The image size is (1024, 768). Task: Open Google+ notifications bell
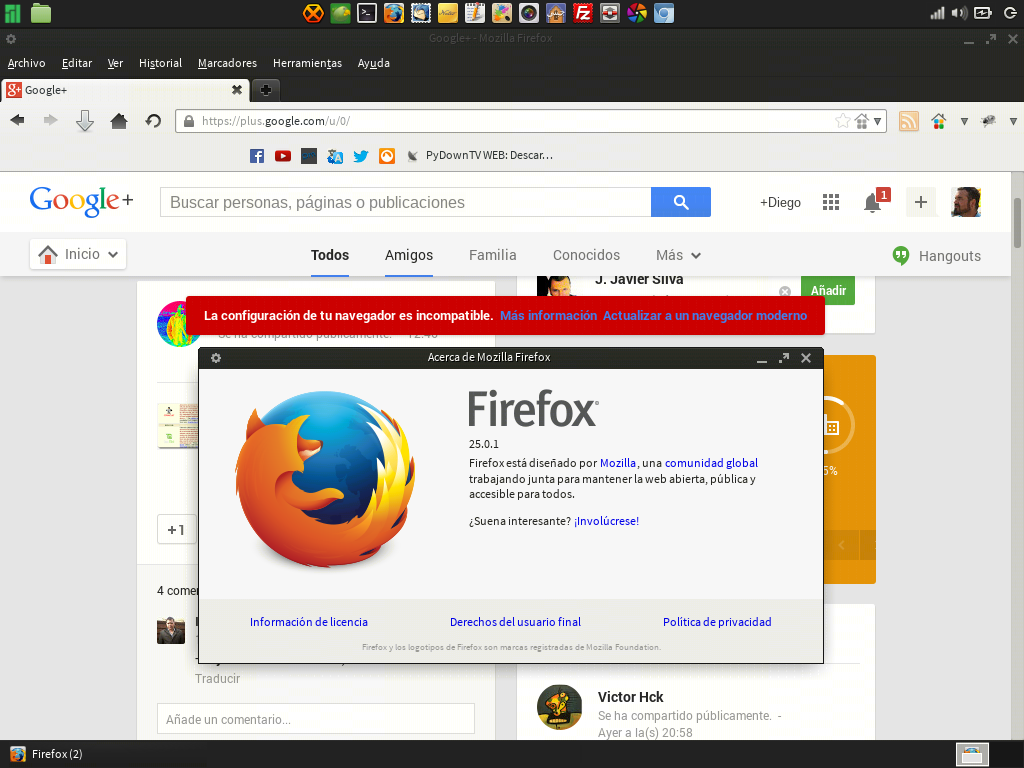(872, 203)
